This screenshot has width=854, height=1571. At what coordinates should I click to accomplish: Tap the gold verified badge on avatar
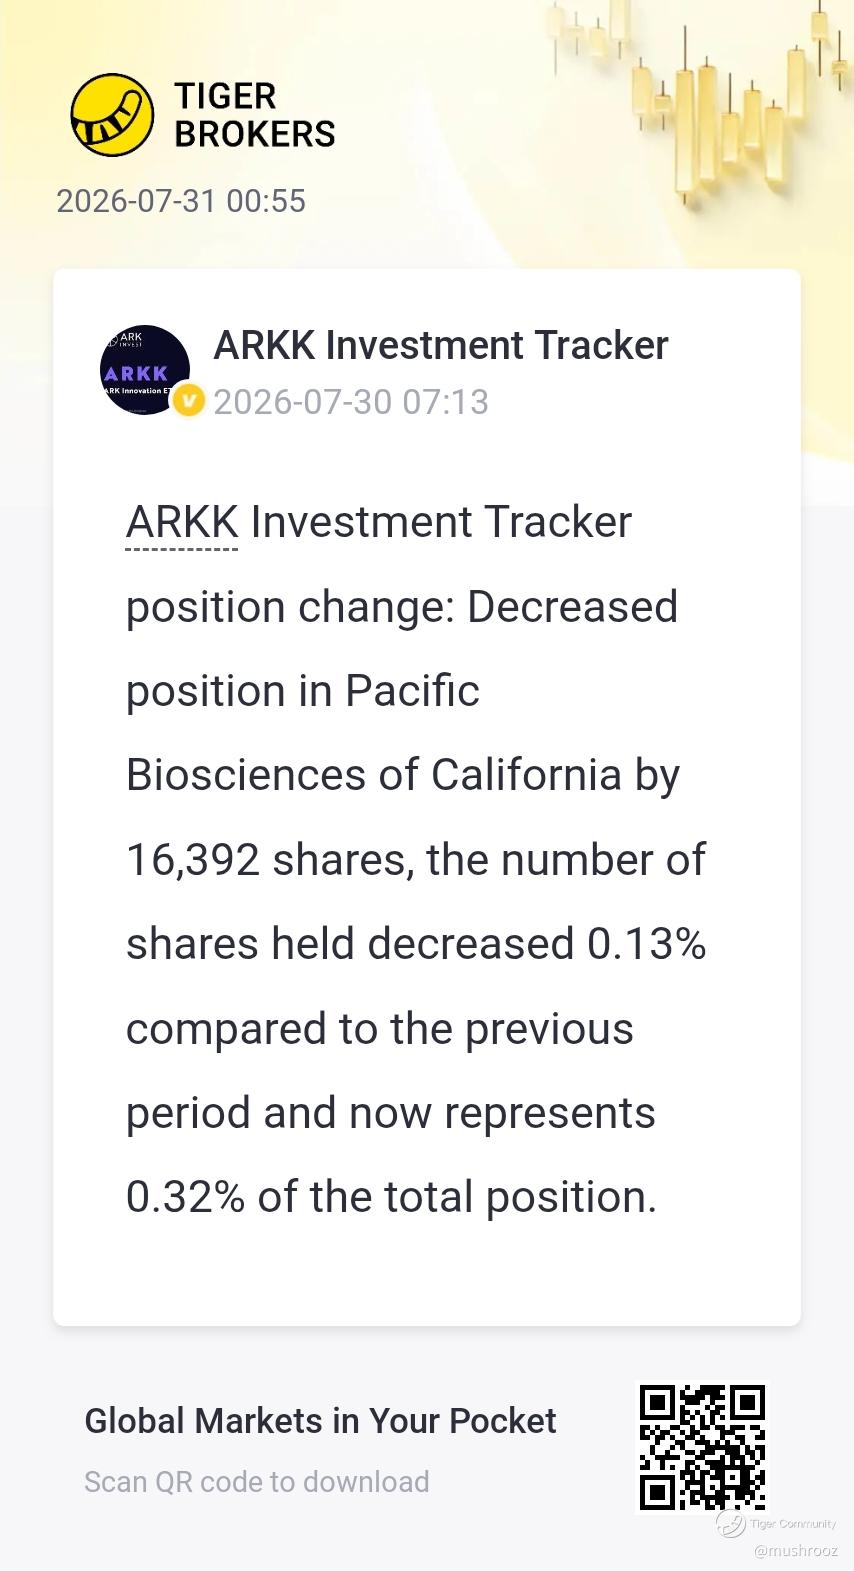click(x=188, y=401)
